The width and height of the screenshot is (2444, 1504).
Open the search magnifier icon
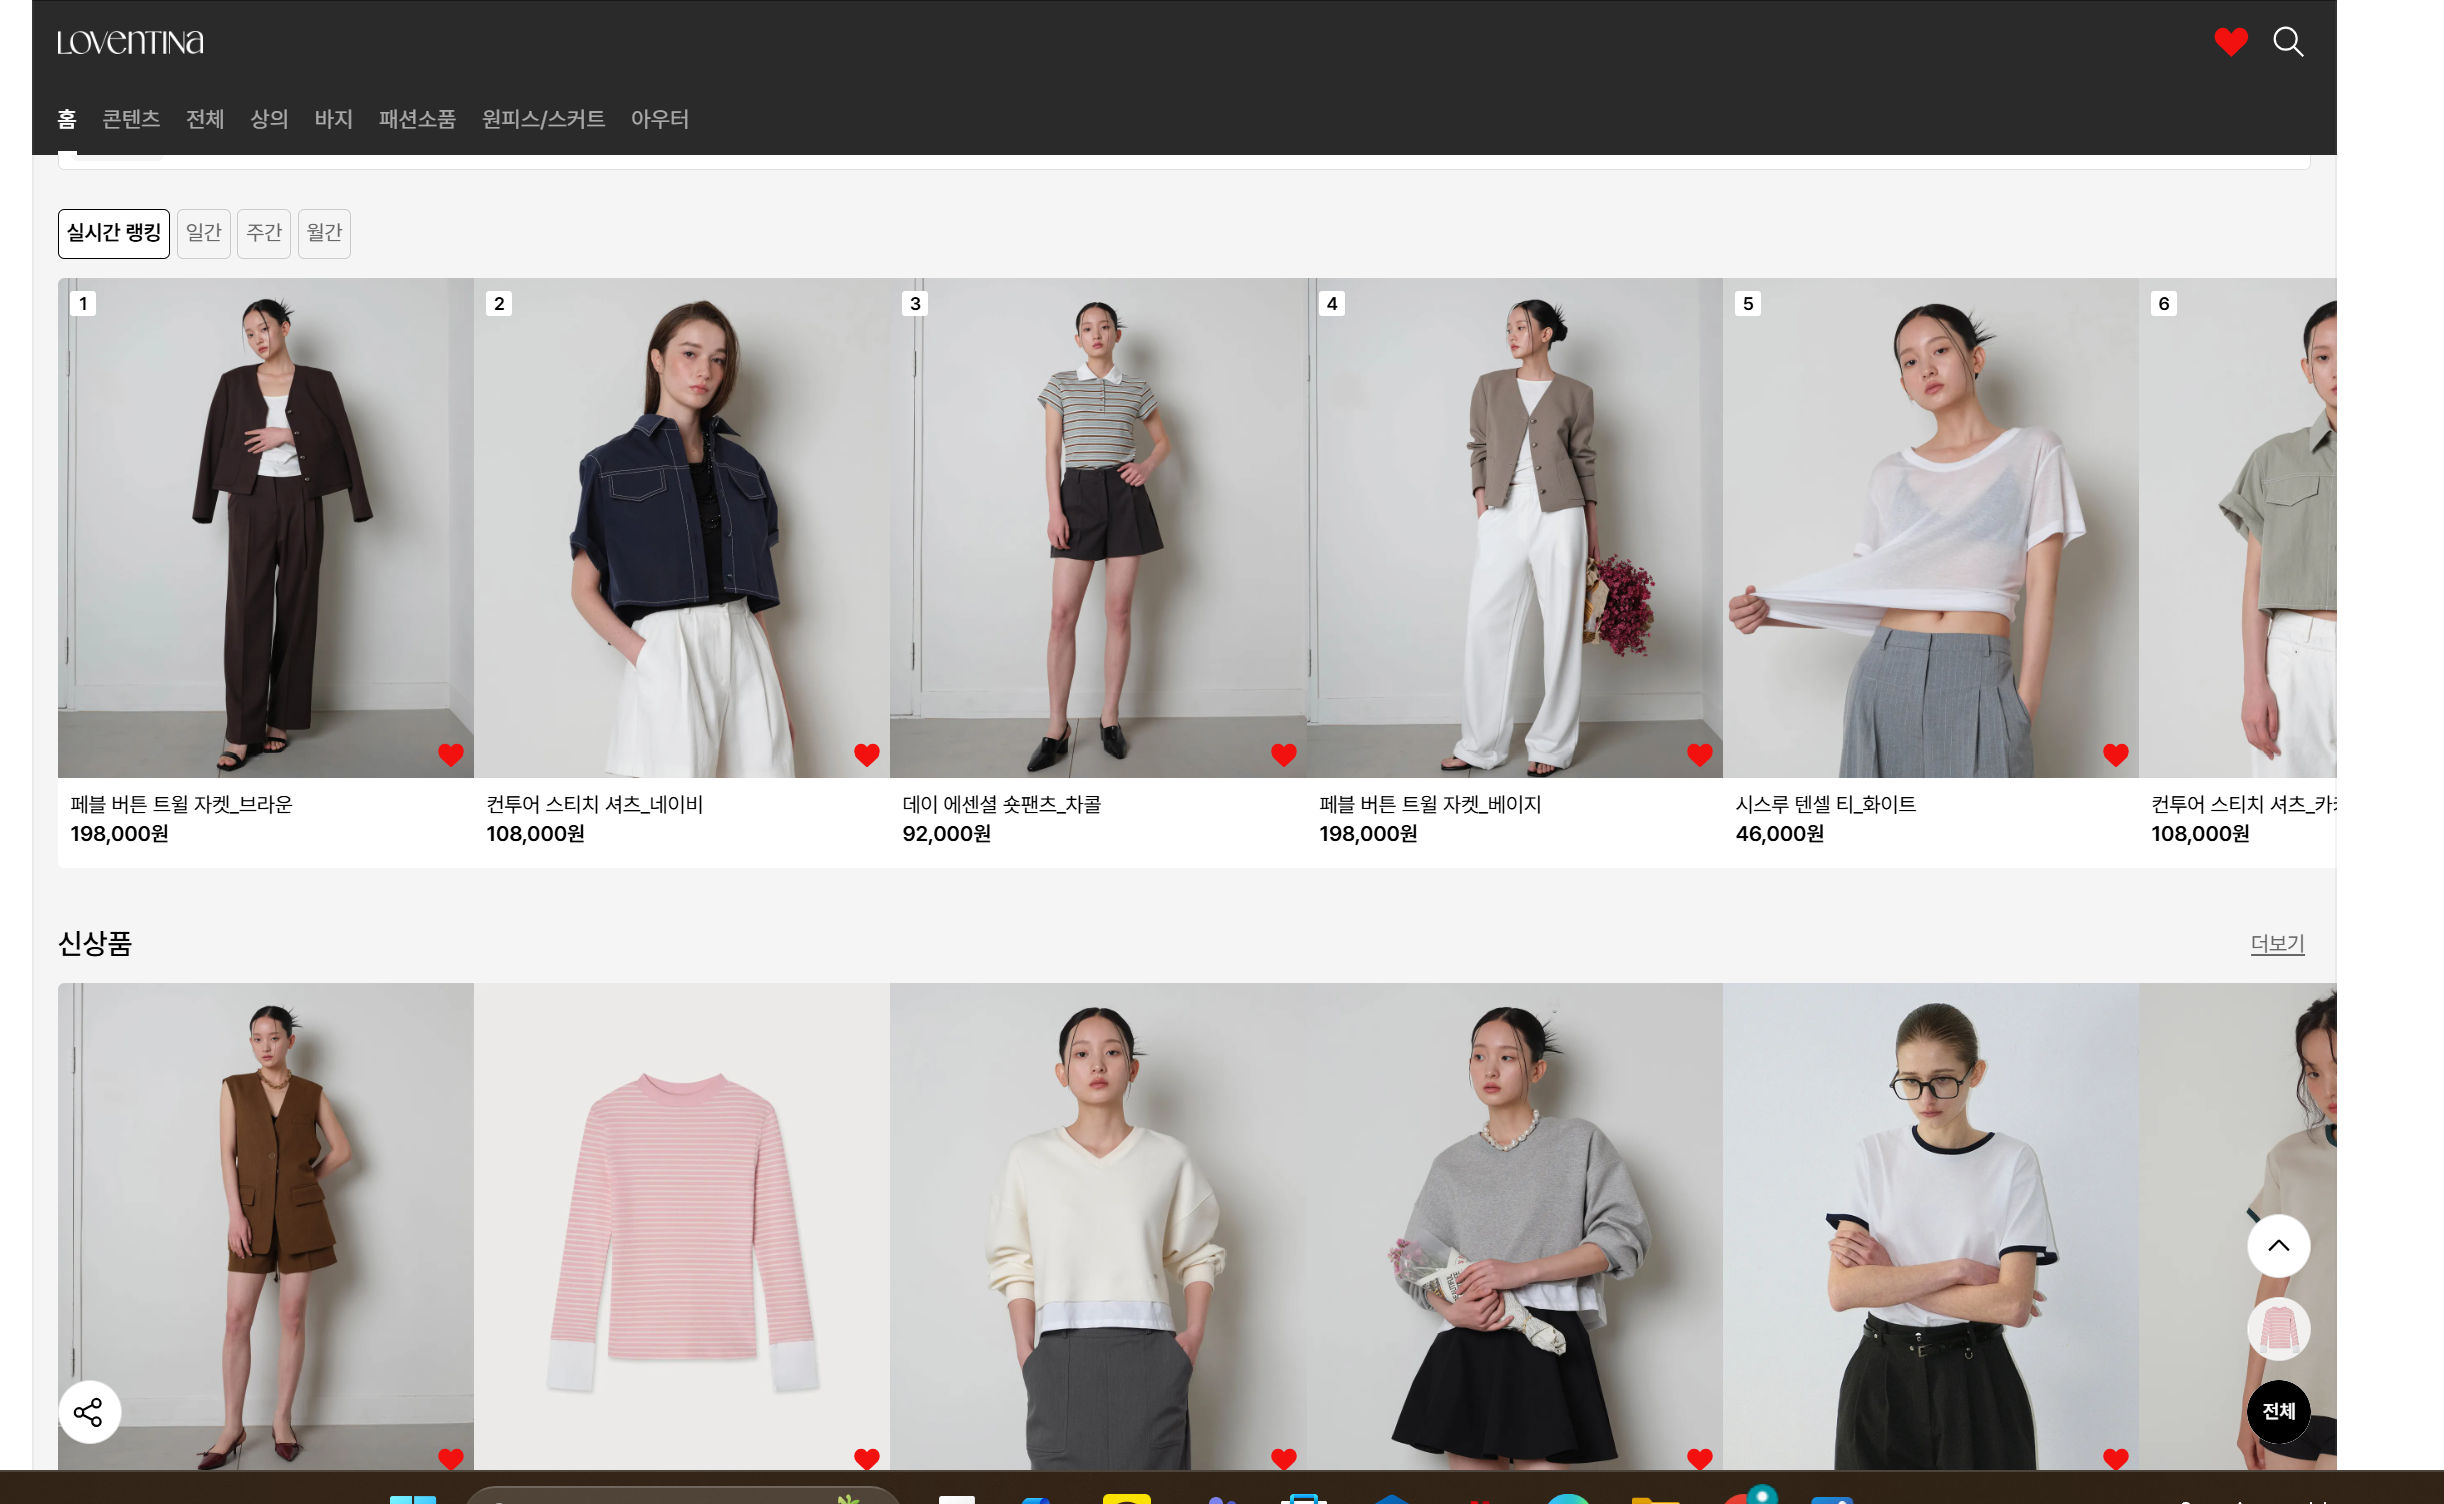point(2288,42)
